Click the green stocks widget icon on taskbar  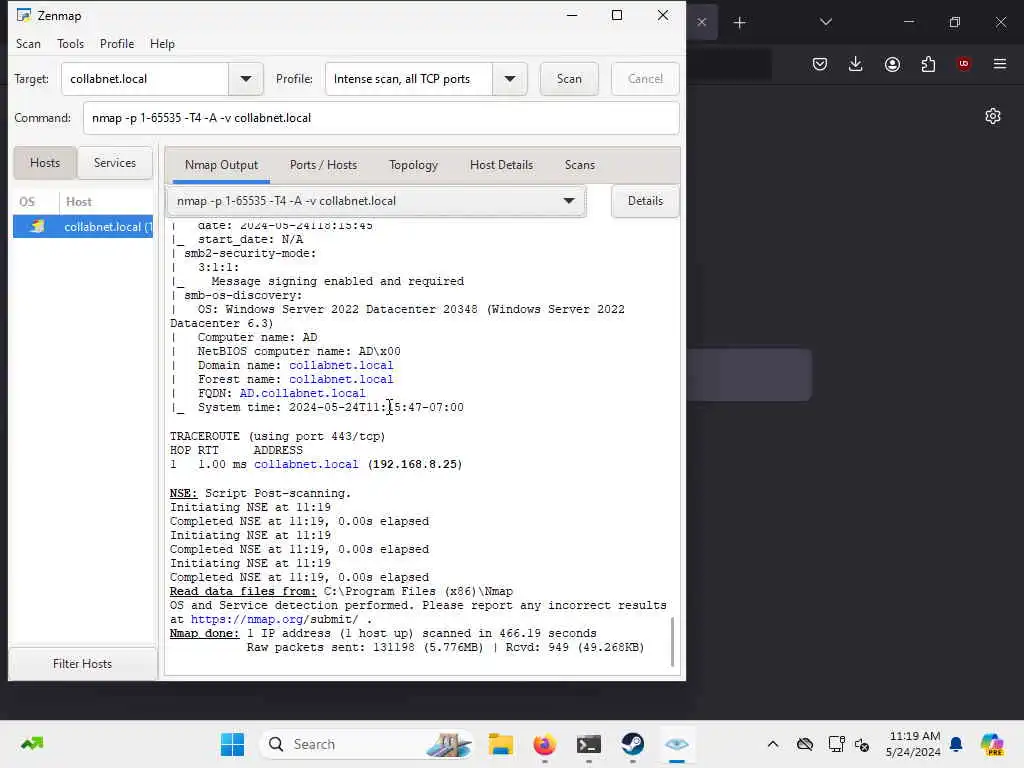pyautogui.click(x=32, y=743)
